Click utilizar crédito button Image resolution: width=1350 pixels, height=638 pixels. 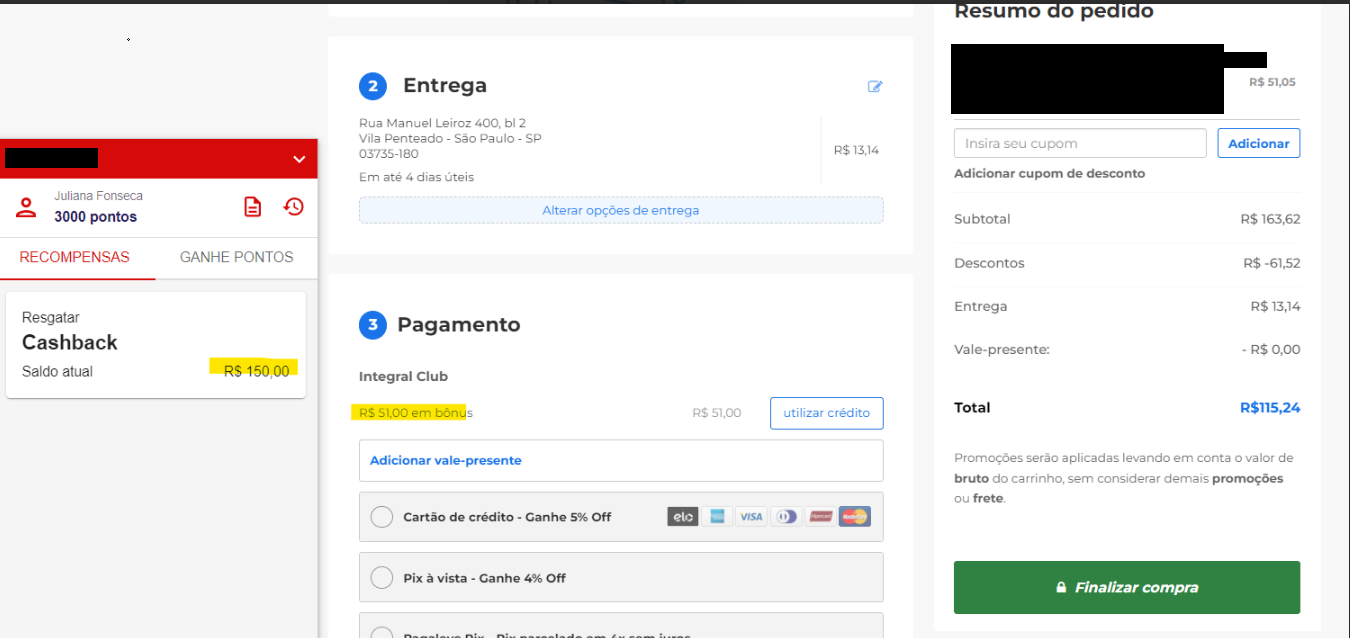tap(826, 413)
